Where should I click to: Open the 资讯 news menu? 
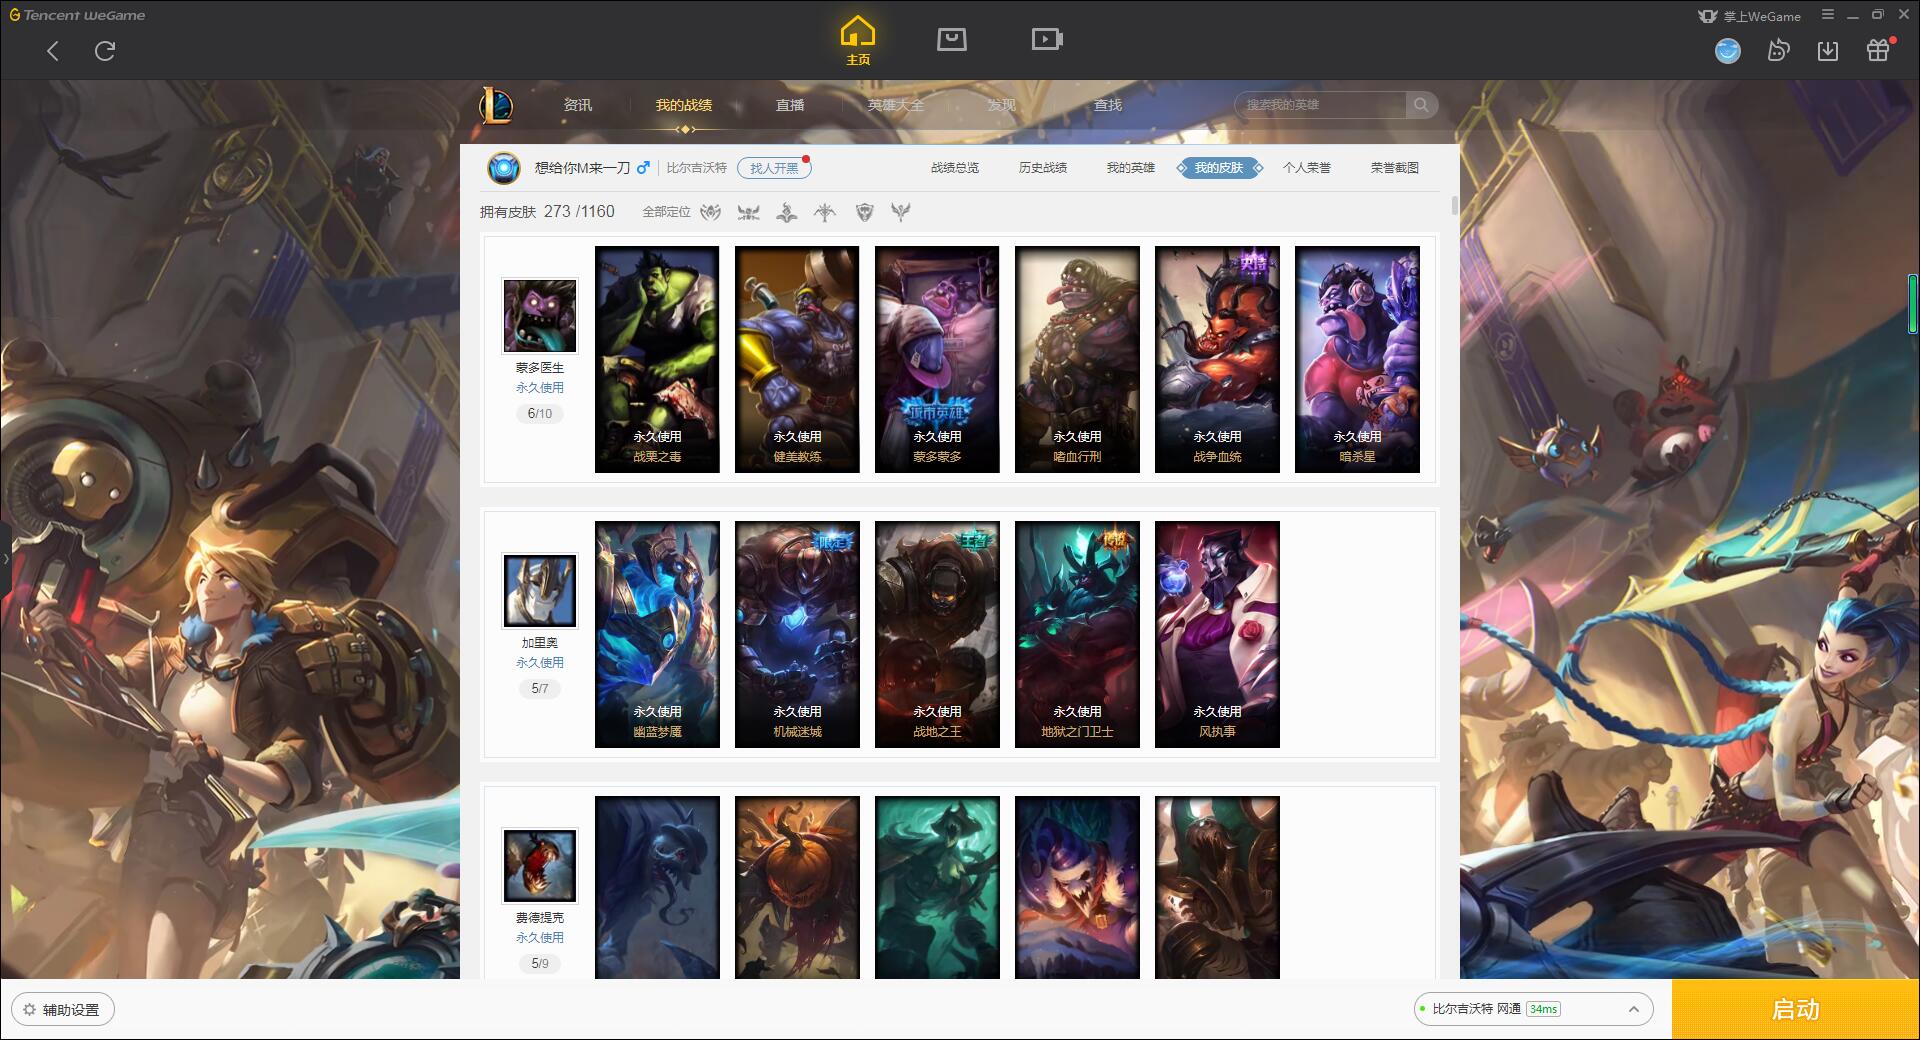coord(578,105)
